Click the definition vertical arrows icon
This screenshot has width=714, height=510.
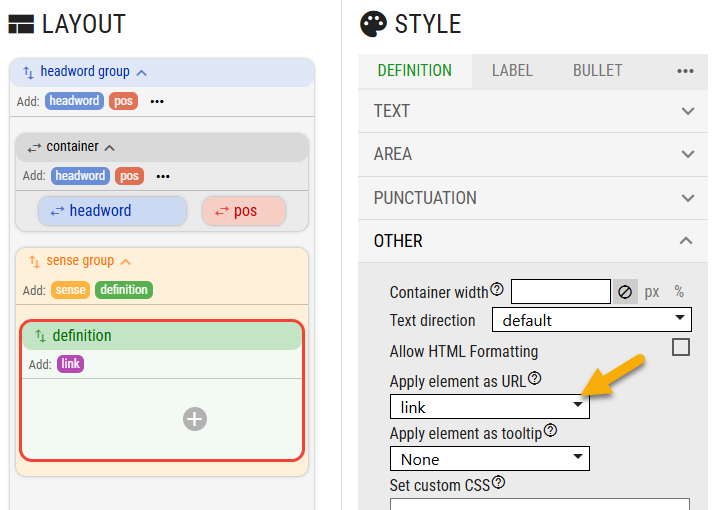[x=41, y=336]
